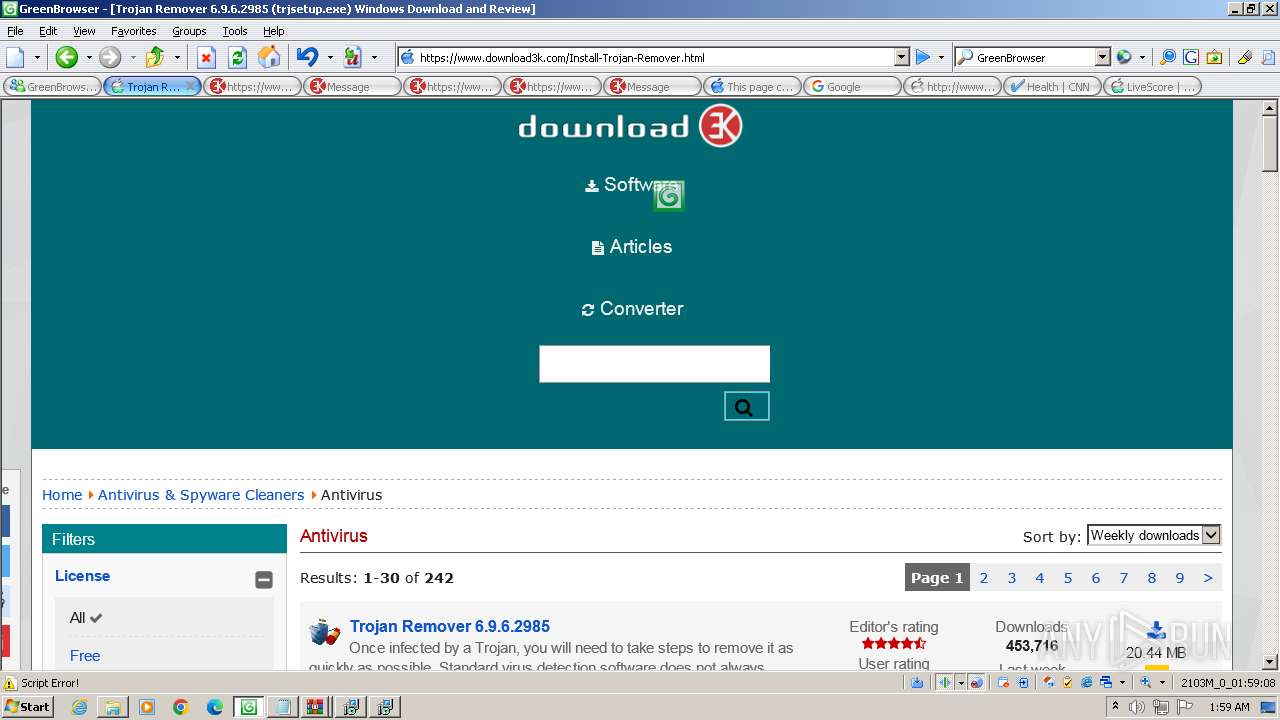Screen dimensions: 1280x720
Task: Refresh the page with green arrows icon
Action: click(x=237, y=57)
